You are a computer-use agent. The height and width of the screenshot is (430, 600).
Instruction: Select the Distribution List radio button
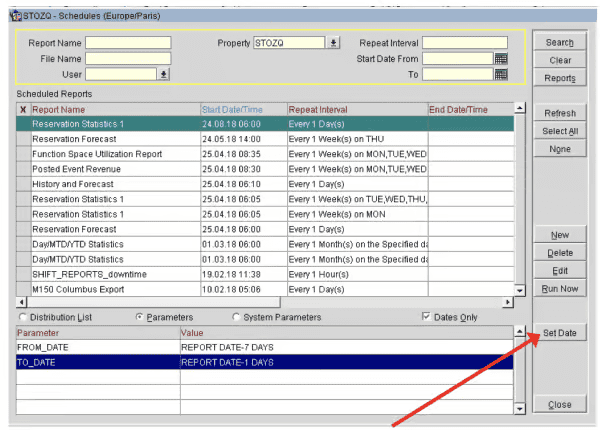[x=23, y=317]
